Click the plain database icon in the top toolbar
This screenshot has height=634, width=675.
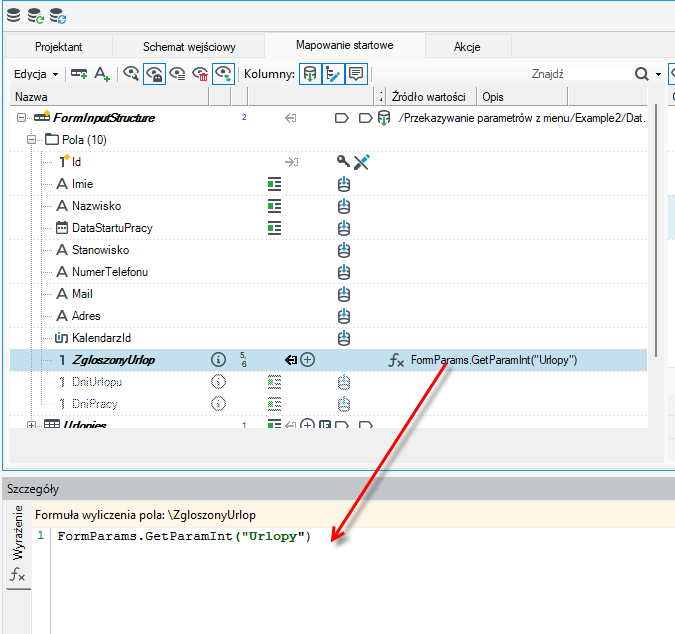click(x=14, y=15)
